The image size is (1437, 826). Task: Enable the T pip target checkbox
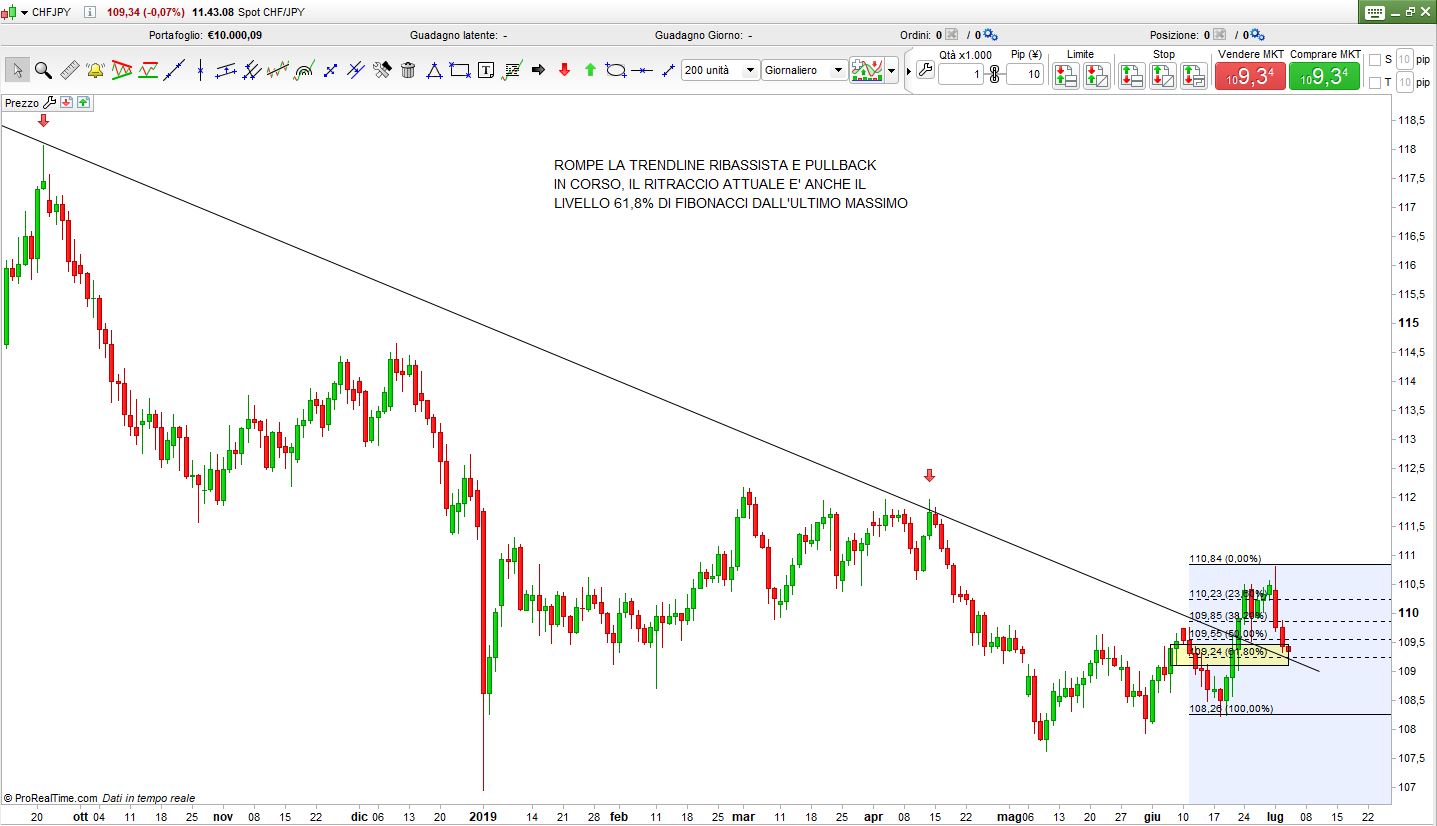point(1374,82)
